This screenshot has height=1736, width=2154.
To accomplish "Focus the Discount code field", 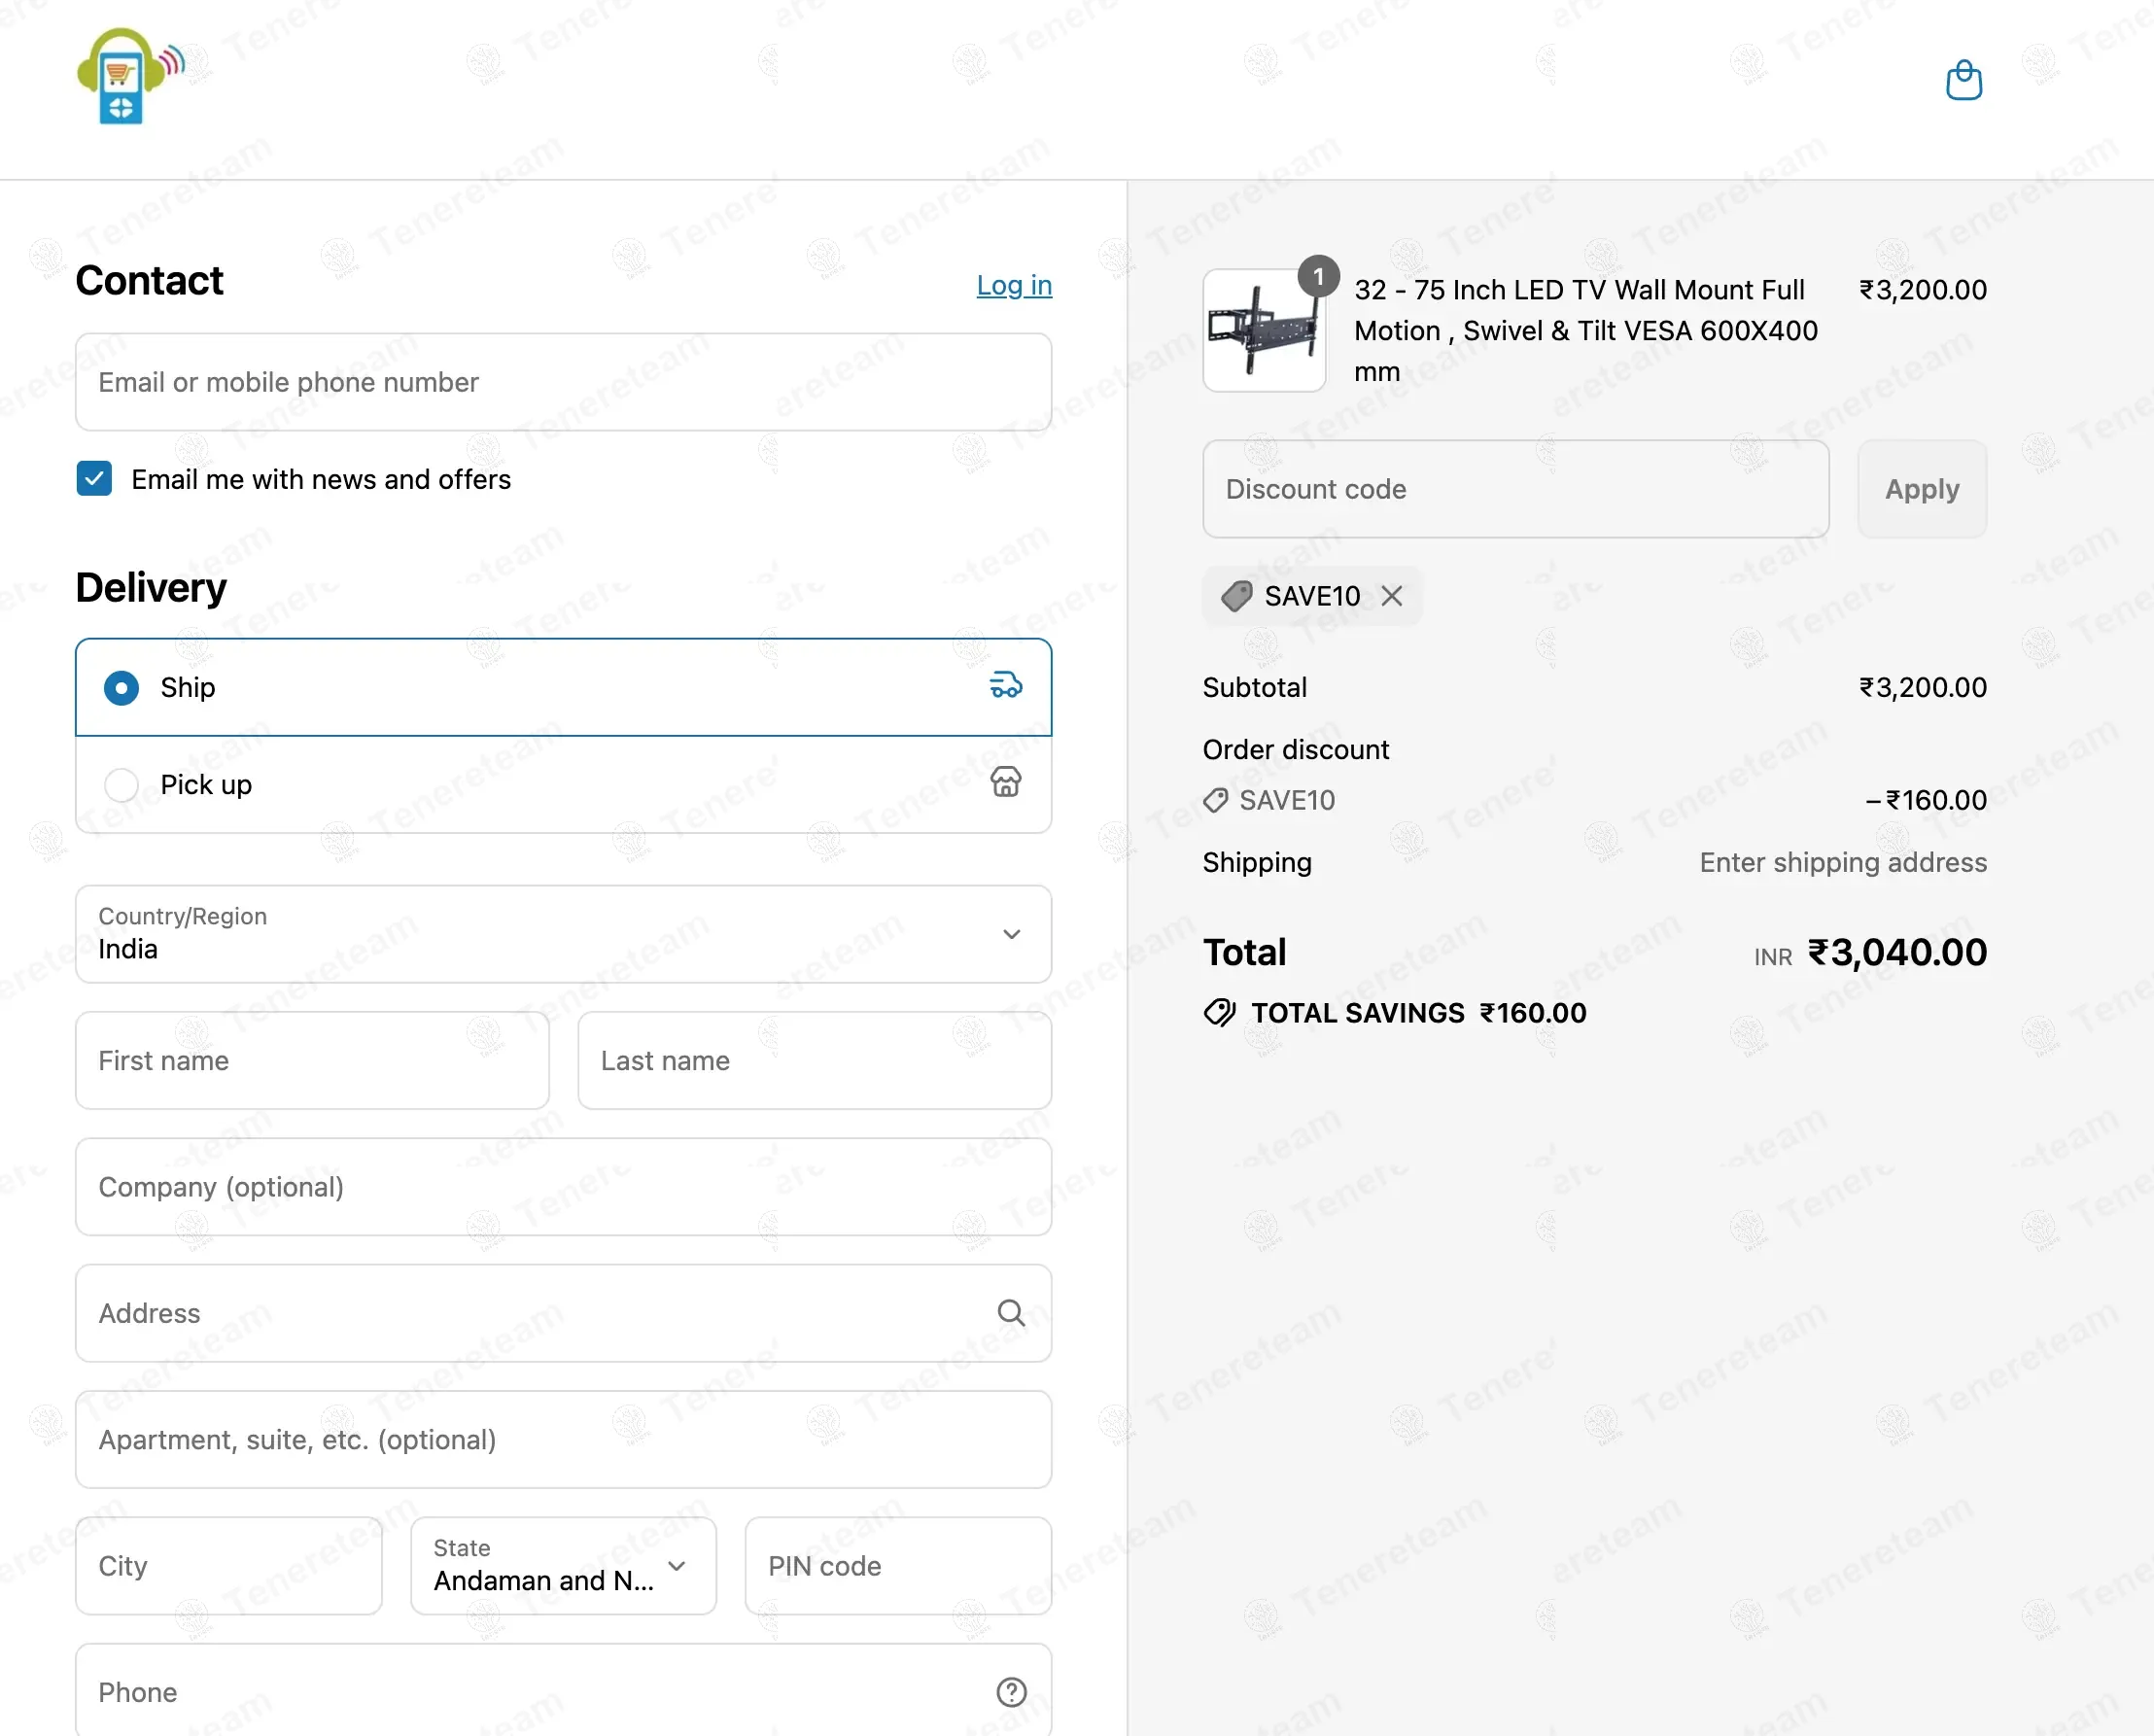I will click(x=1515, y=489).
